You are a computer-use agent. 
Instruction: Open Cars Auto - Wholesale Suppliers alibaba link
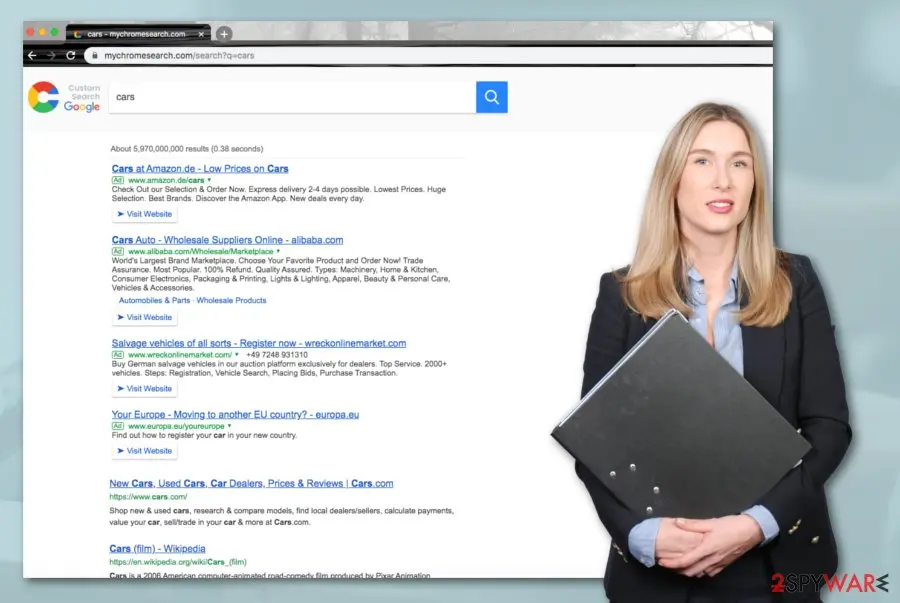click(x=227, y=240)
